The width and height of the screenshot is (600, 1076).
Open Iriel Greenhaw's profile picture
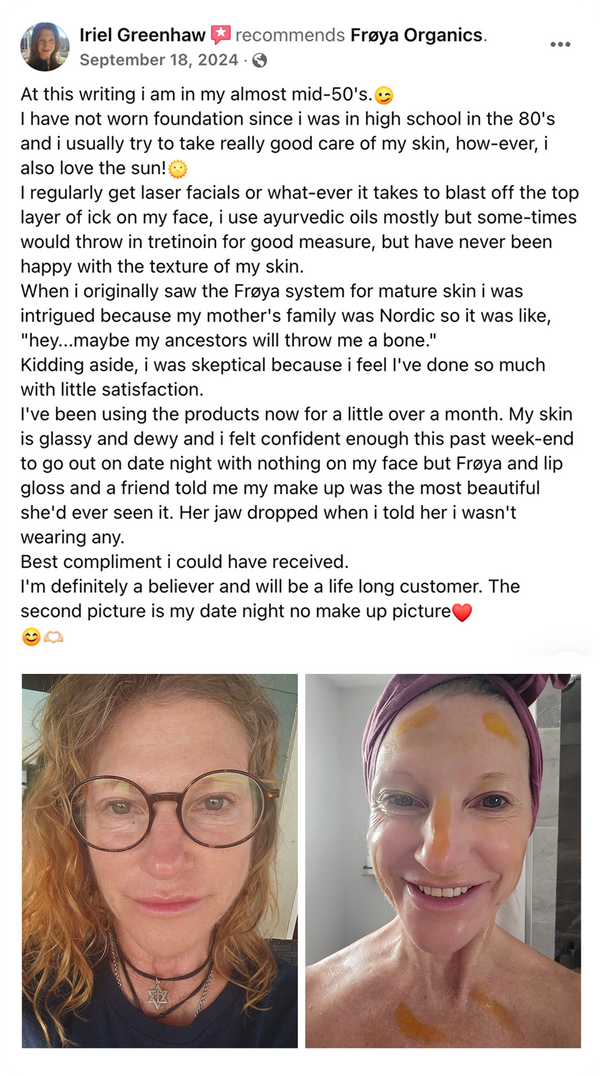[x=45, y=47]
